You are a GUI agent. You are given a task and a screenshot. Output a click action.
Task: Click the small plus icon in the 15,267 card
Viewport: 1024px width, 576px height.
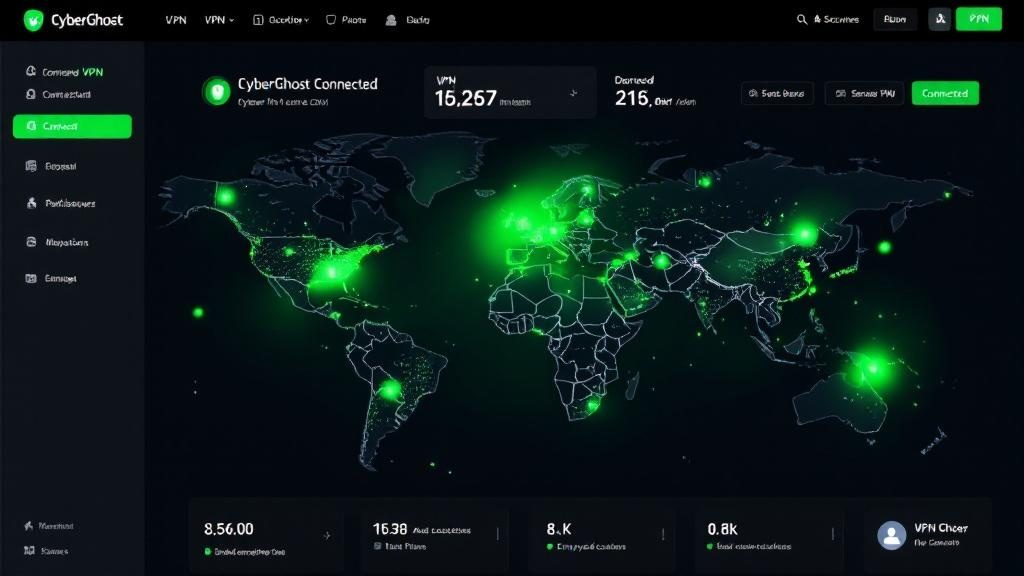[x=573, y=93]
